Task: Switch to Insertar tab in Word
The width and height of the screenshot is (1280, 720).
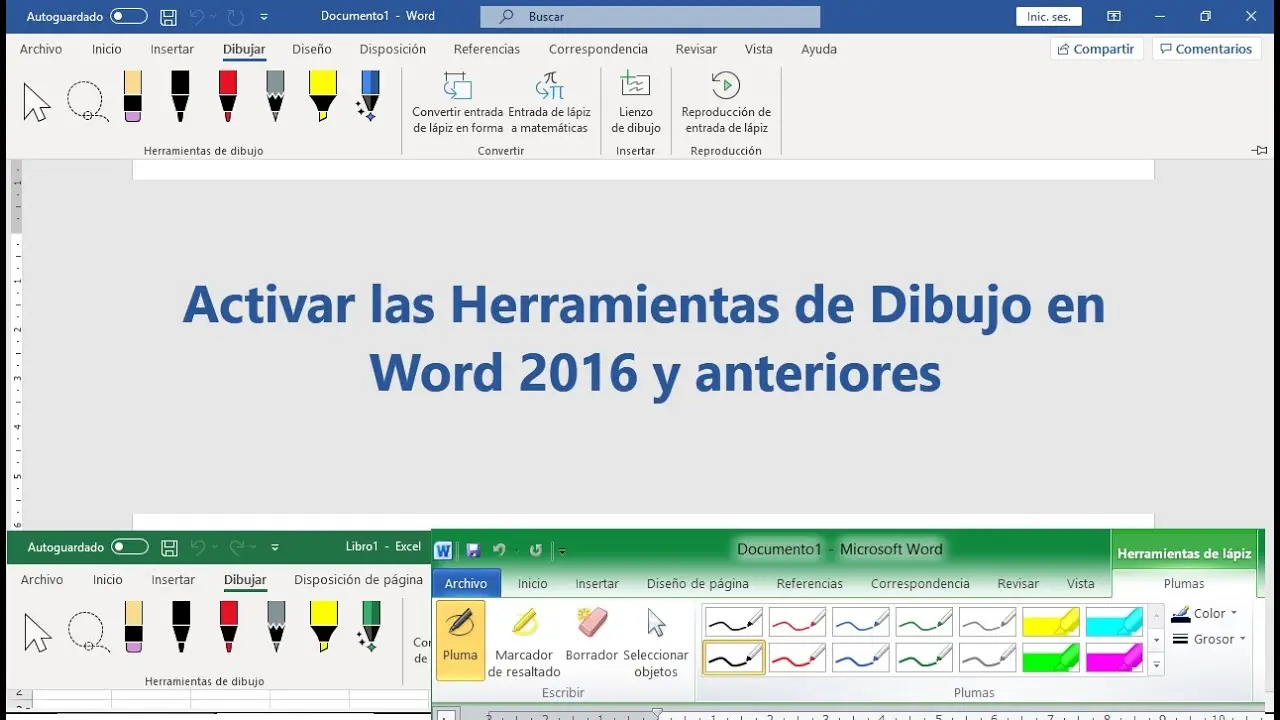Action: point(172,49)
